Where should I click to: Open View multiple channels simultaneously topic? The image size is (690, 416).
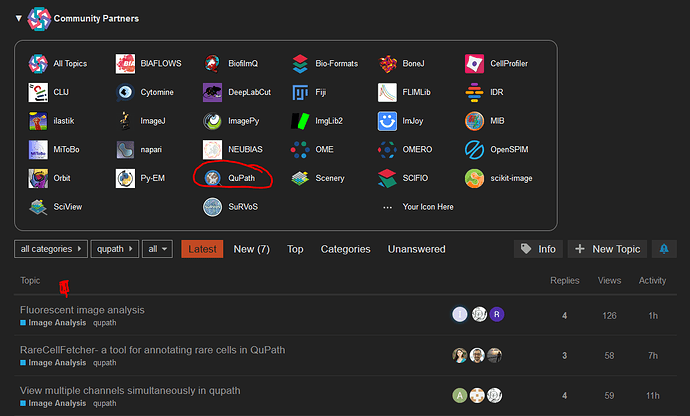(130, 390)
